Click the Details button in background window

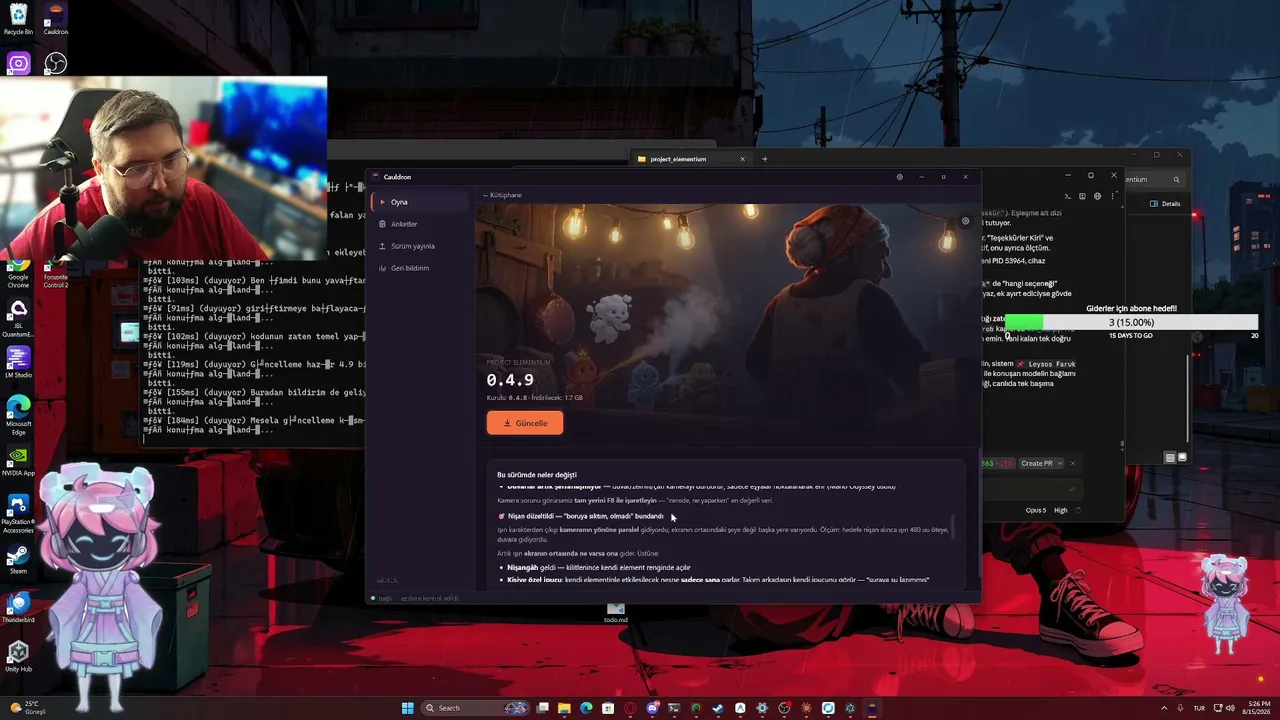point(1165,204)
